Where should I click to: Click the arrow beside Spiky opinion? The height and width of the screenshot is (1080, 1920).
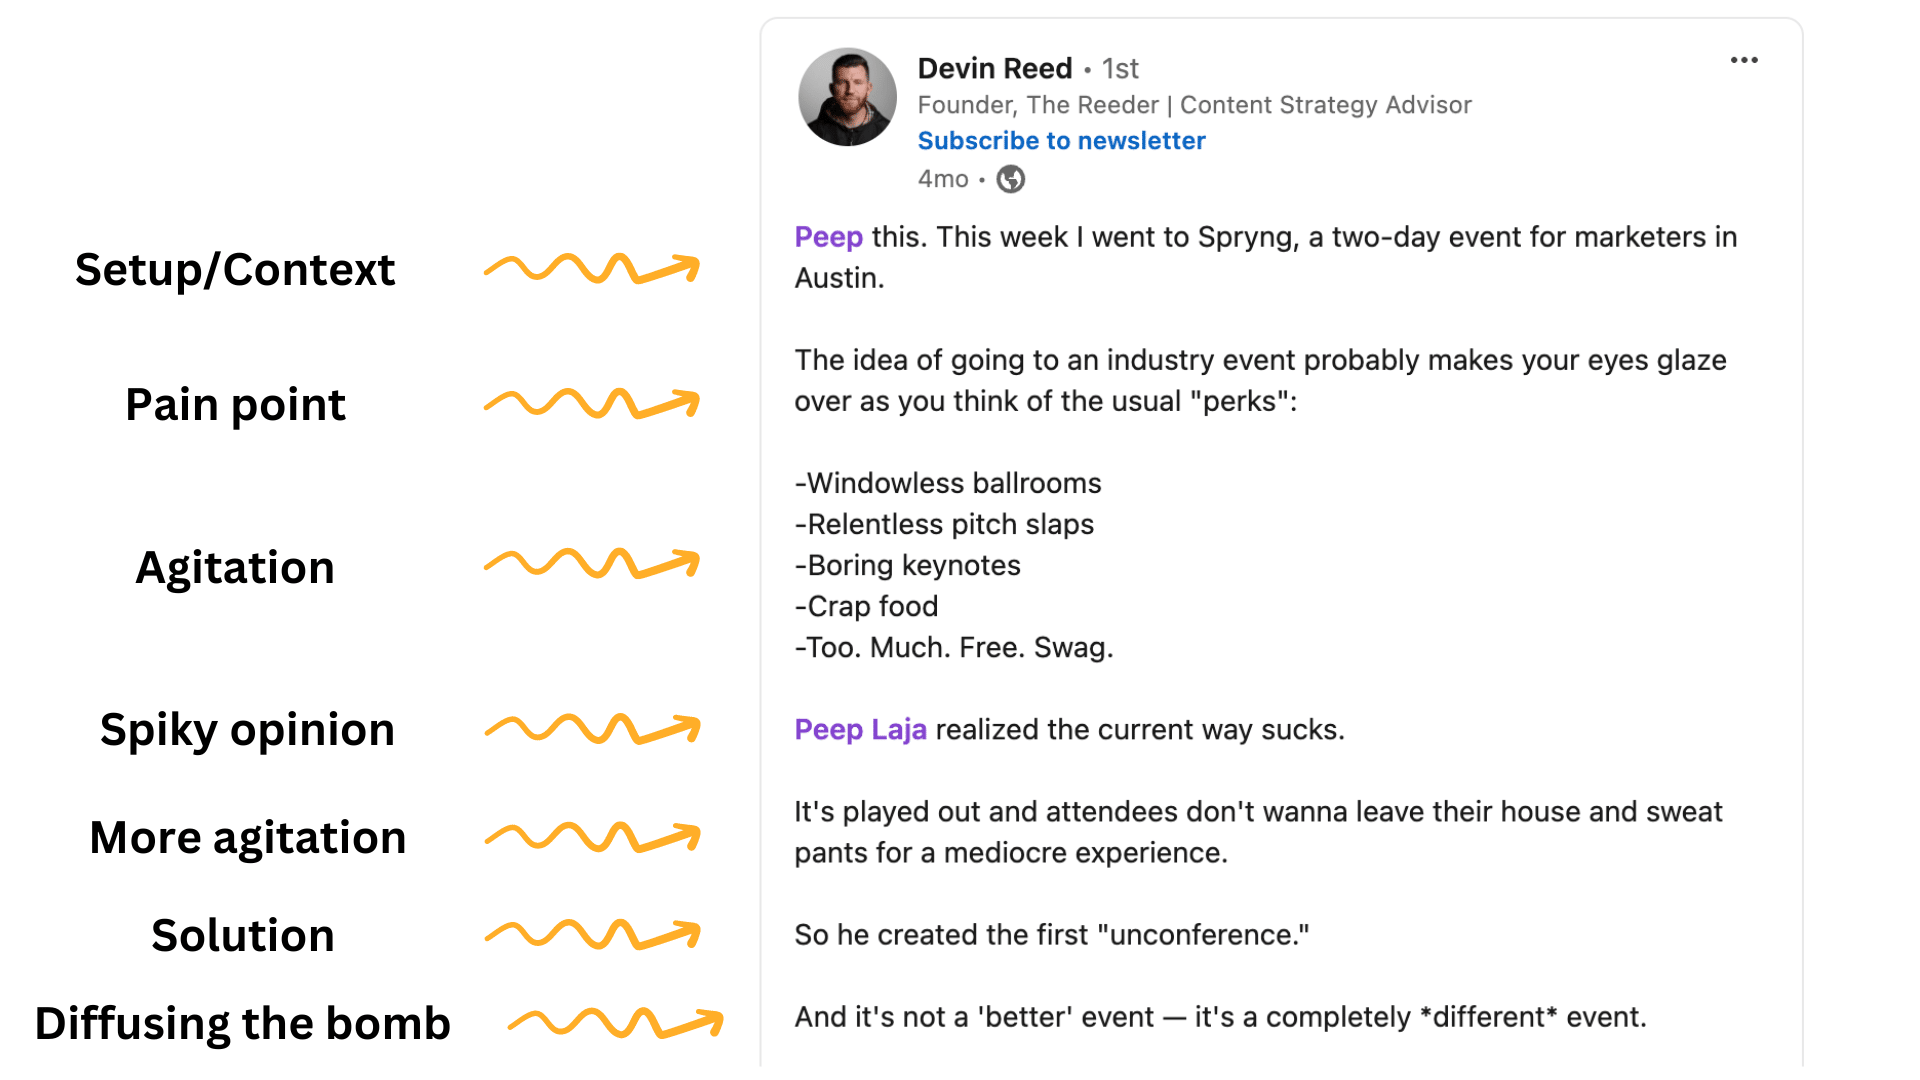click(592, 729)
